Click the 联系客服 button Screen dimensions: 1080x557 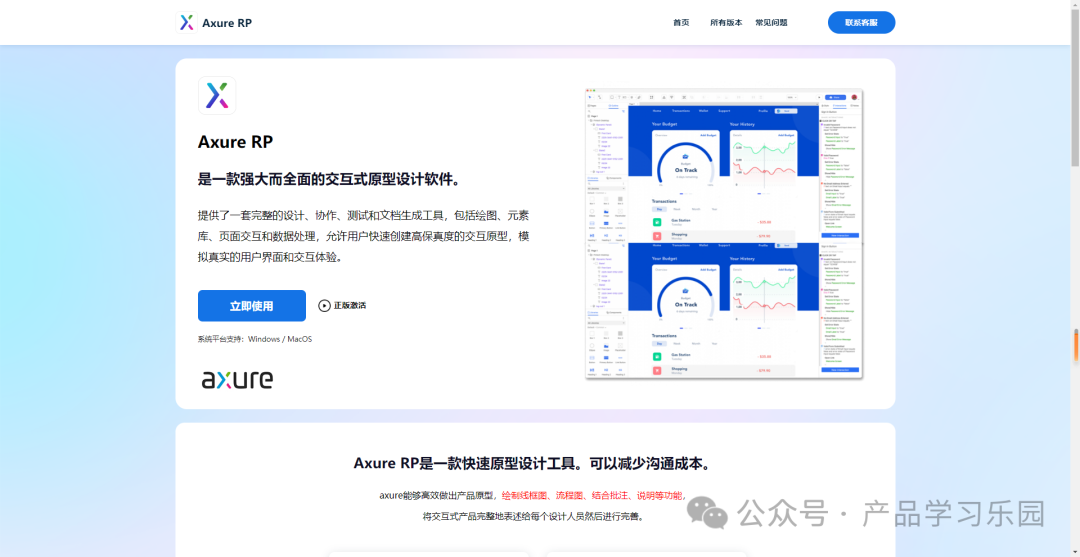[x=861, y=23]
